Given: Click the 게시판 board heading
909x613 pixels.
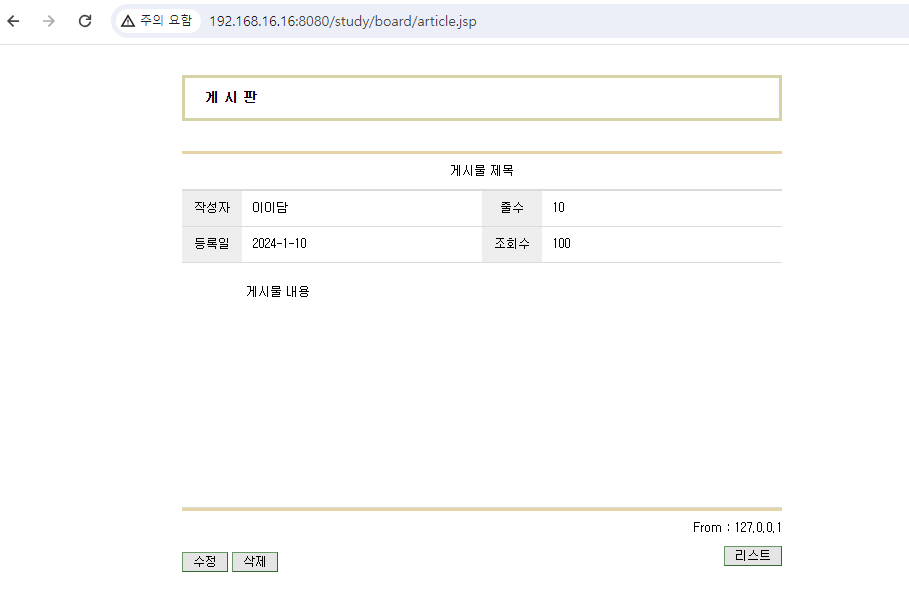Looking at the screenshot, I should (x=231, y=97).
